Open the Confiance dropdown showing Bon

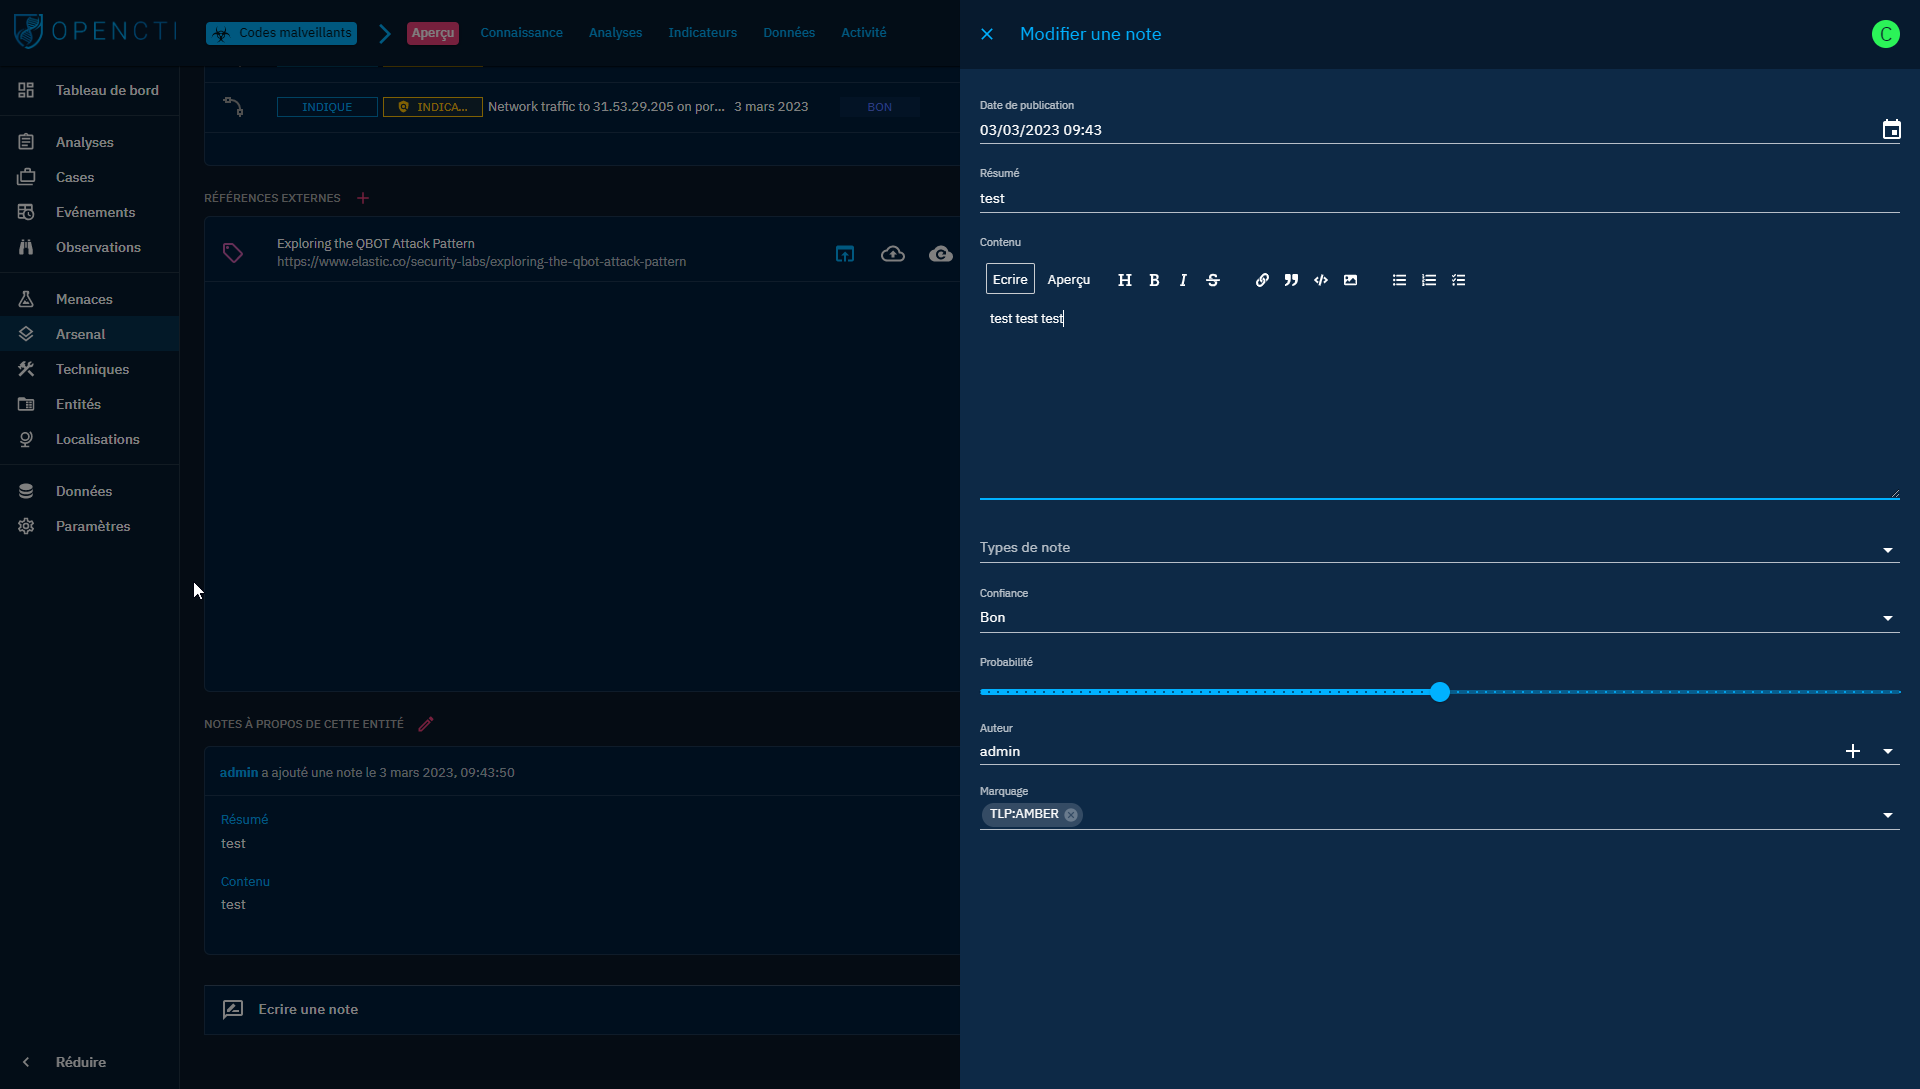(x=1888, y=617)
